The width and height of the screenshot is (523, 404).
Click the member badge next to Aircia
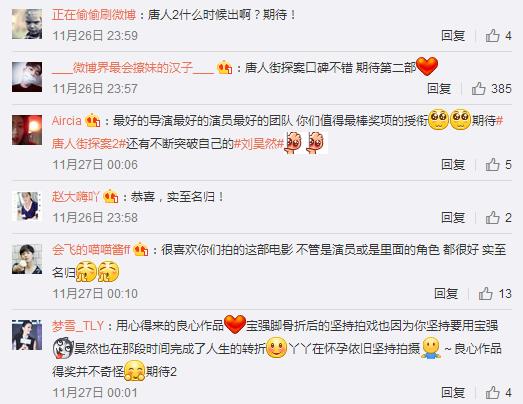click(92, 121)
